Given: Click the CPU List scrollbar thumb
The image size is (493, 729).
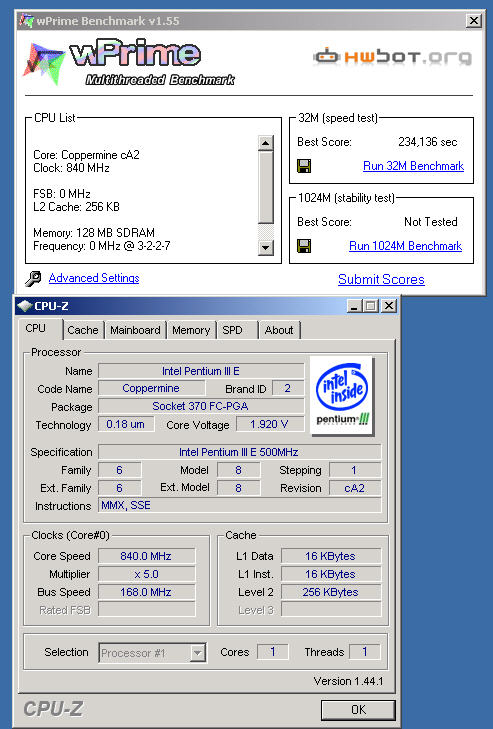Looking at the screenshot, I should click(266, 187).
